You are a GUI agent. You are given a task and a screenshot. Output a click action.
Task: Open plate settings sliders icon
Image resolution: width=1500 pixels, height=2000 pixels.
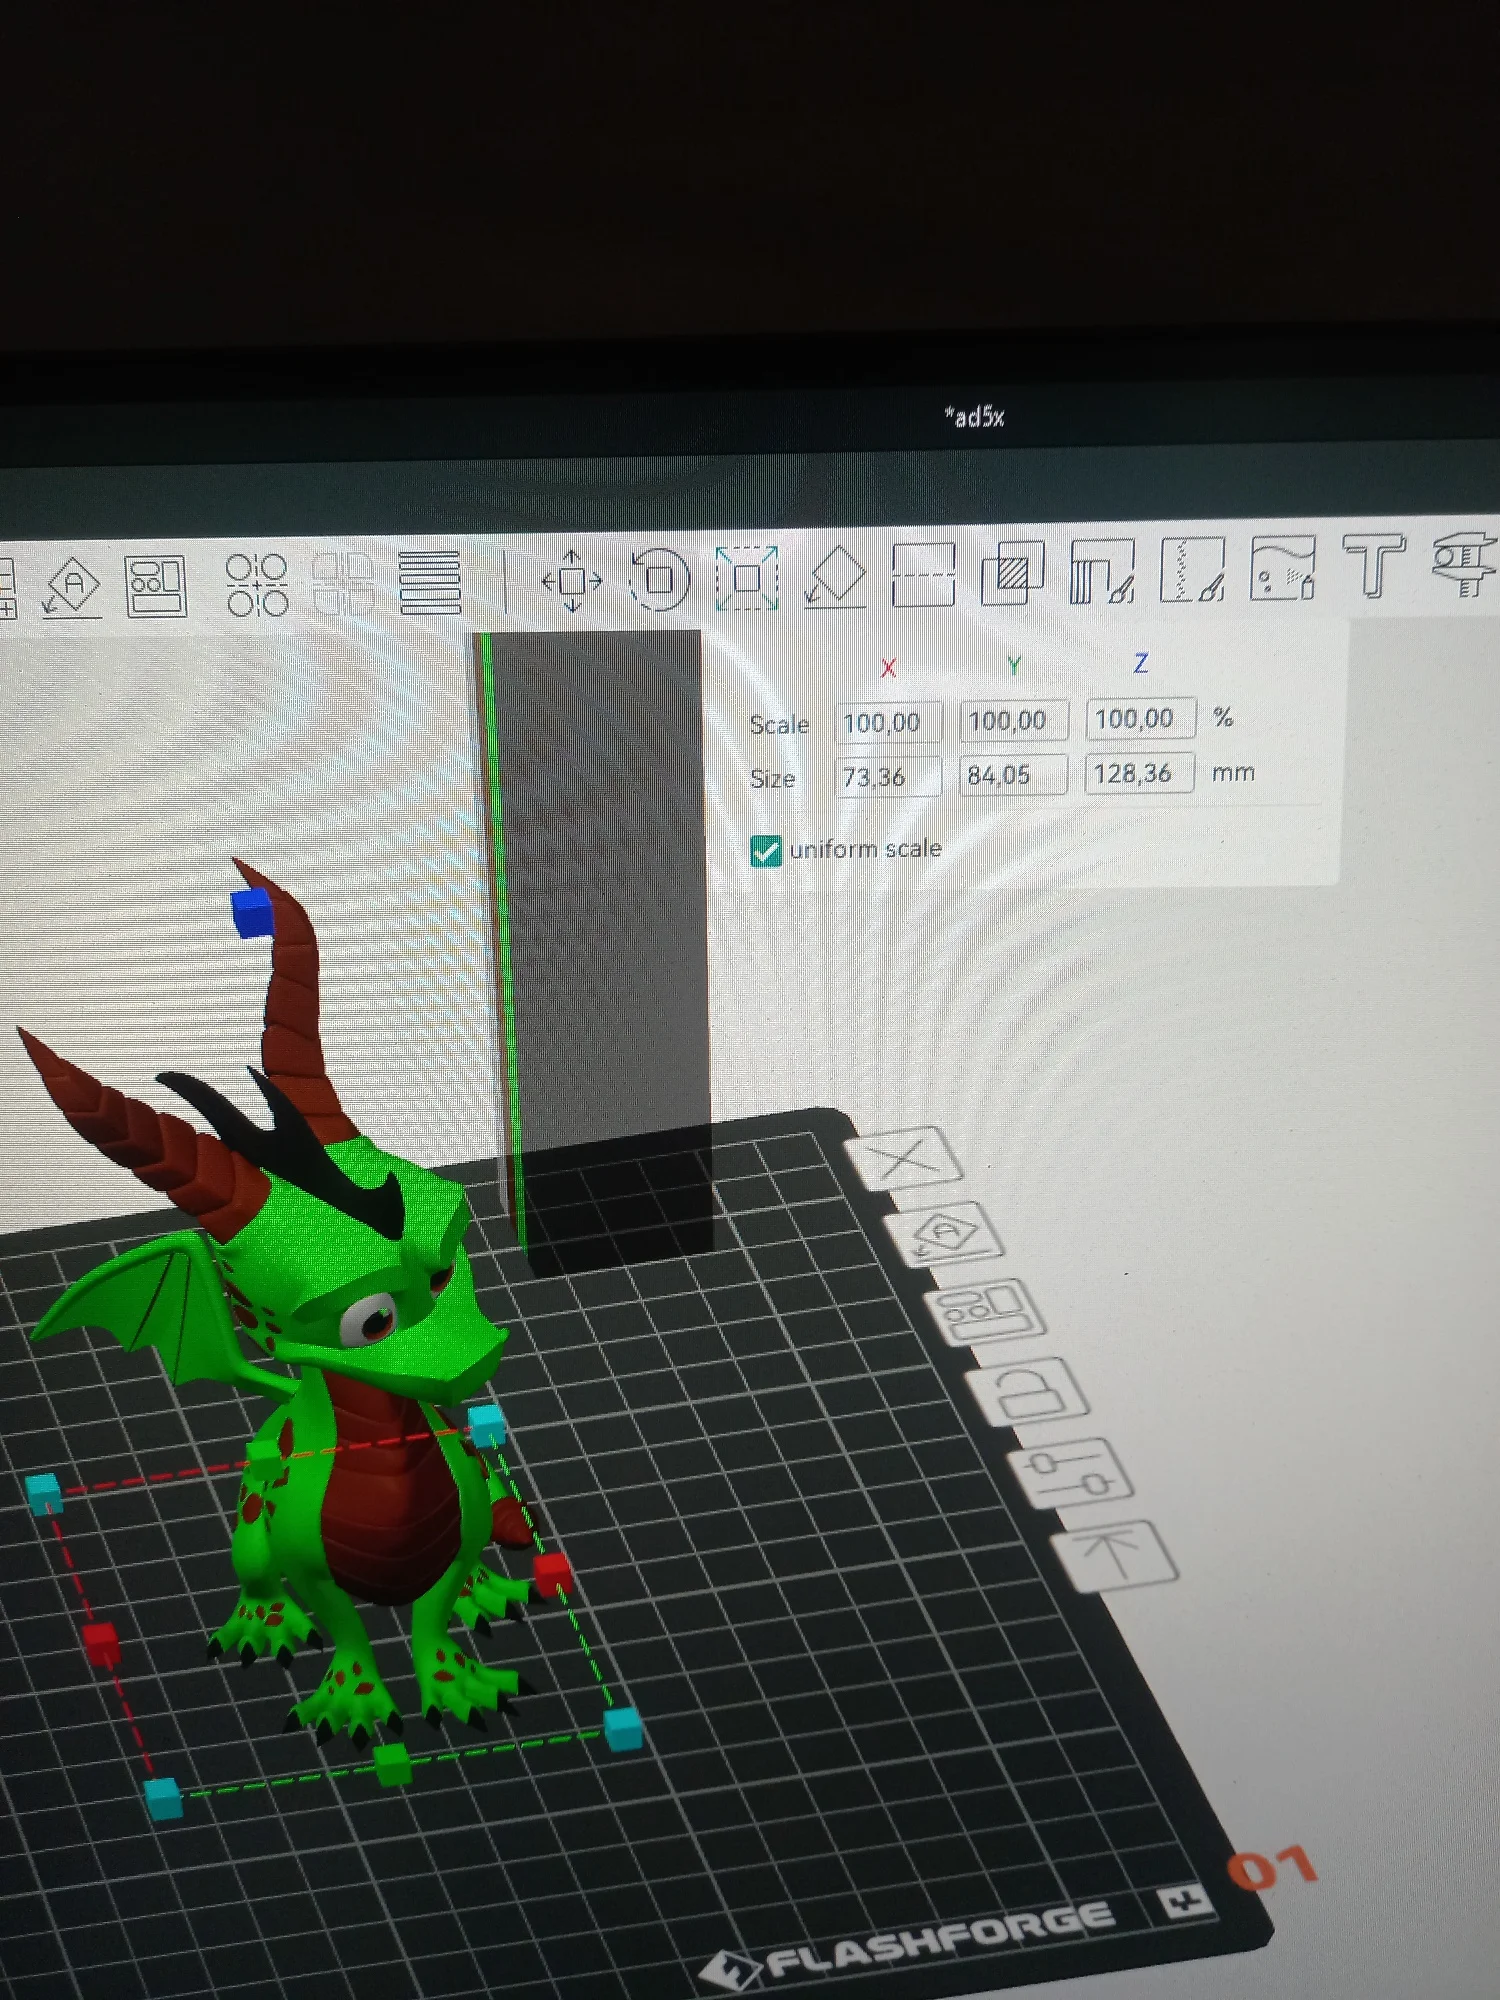pos(1072,1471)
